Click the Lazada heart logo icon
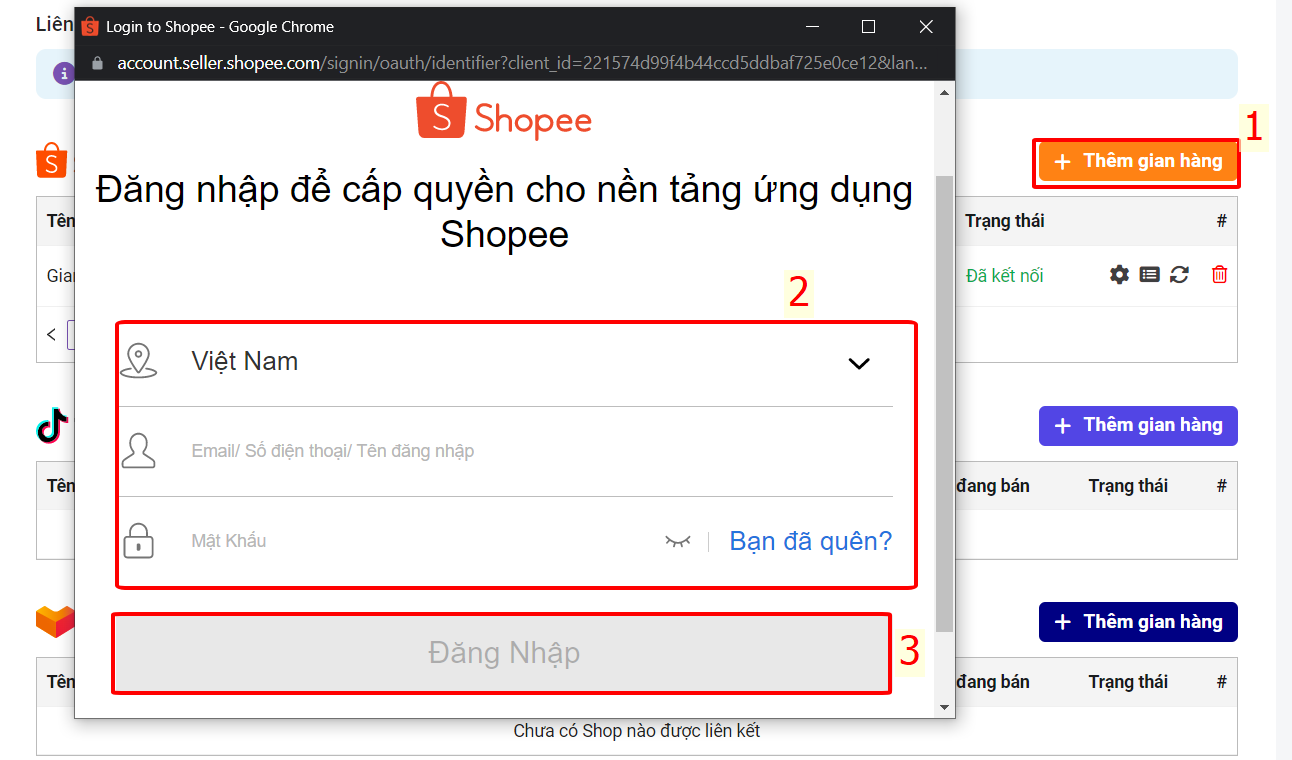 tap(55, 621)
